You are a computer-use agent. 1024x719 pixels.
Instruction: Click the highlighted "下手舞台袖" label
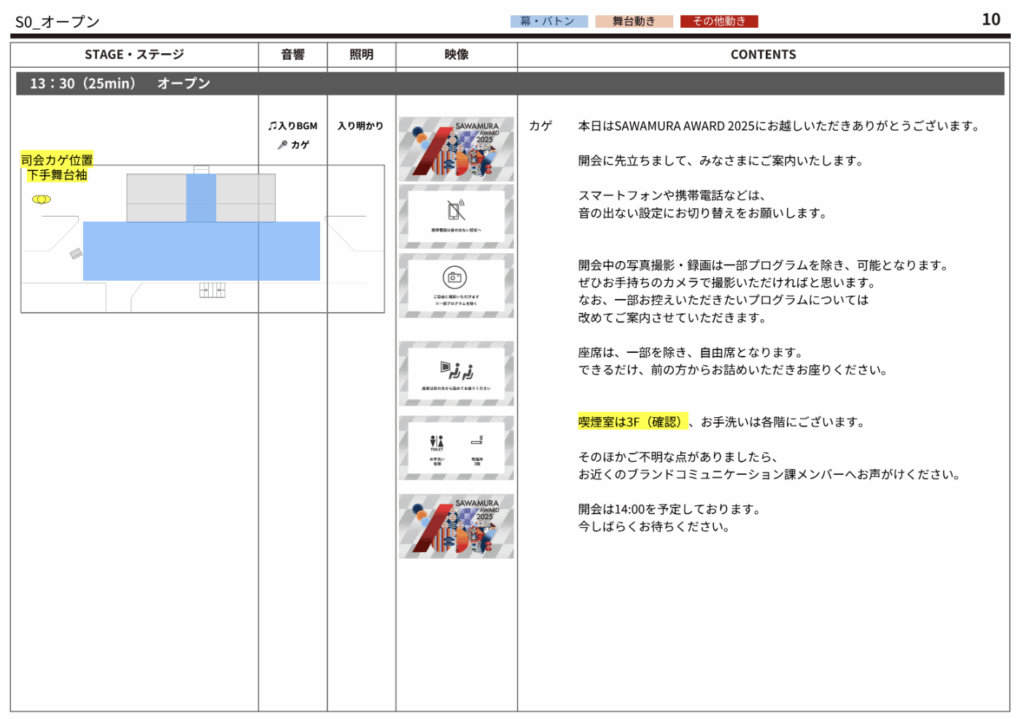(57, 175)
